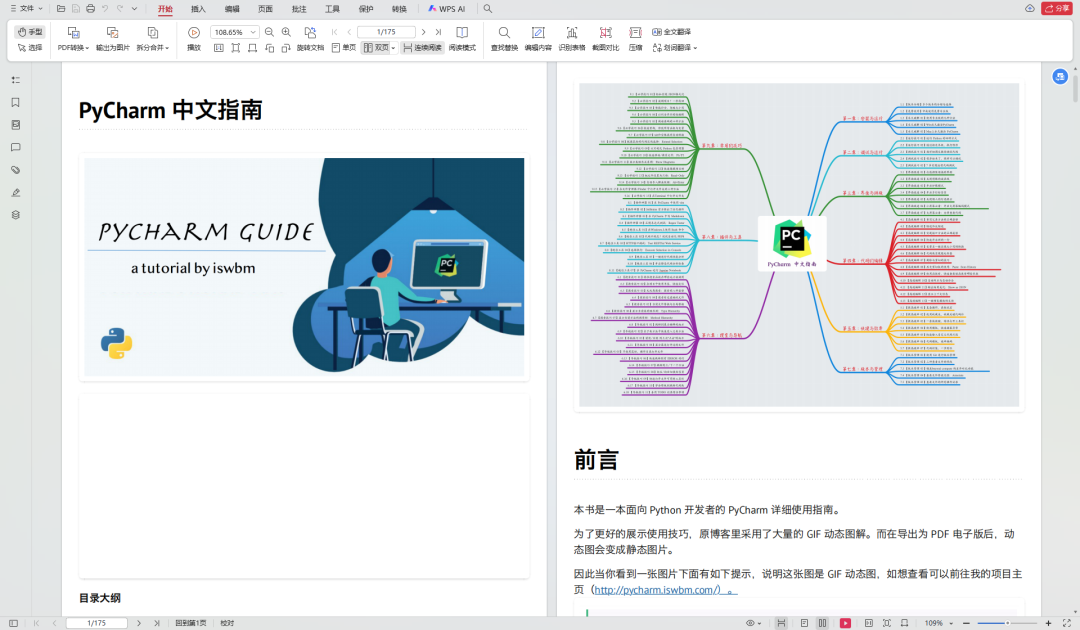Viewport: 1080px width, 630px height.
Task: Start slideshow with 播放 icon
Action: coord(194,32)
